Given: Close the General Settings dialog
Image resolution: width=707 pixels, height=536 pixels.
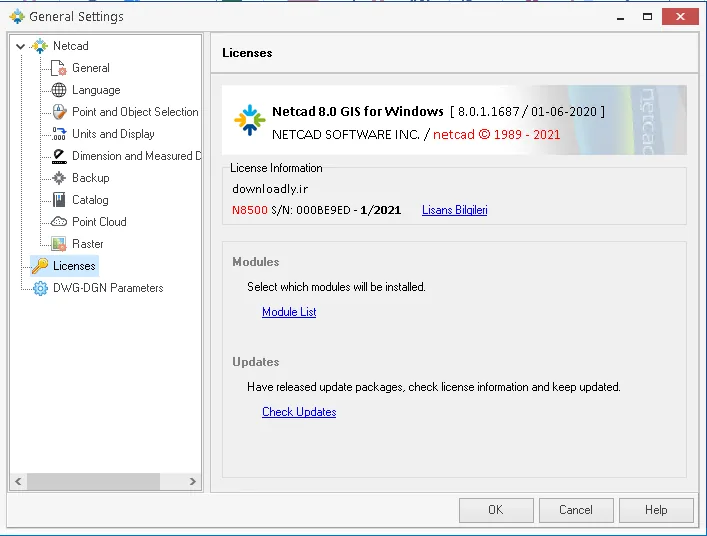Looking at the screenshot, I should point(680,17).
